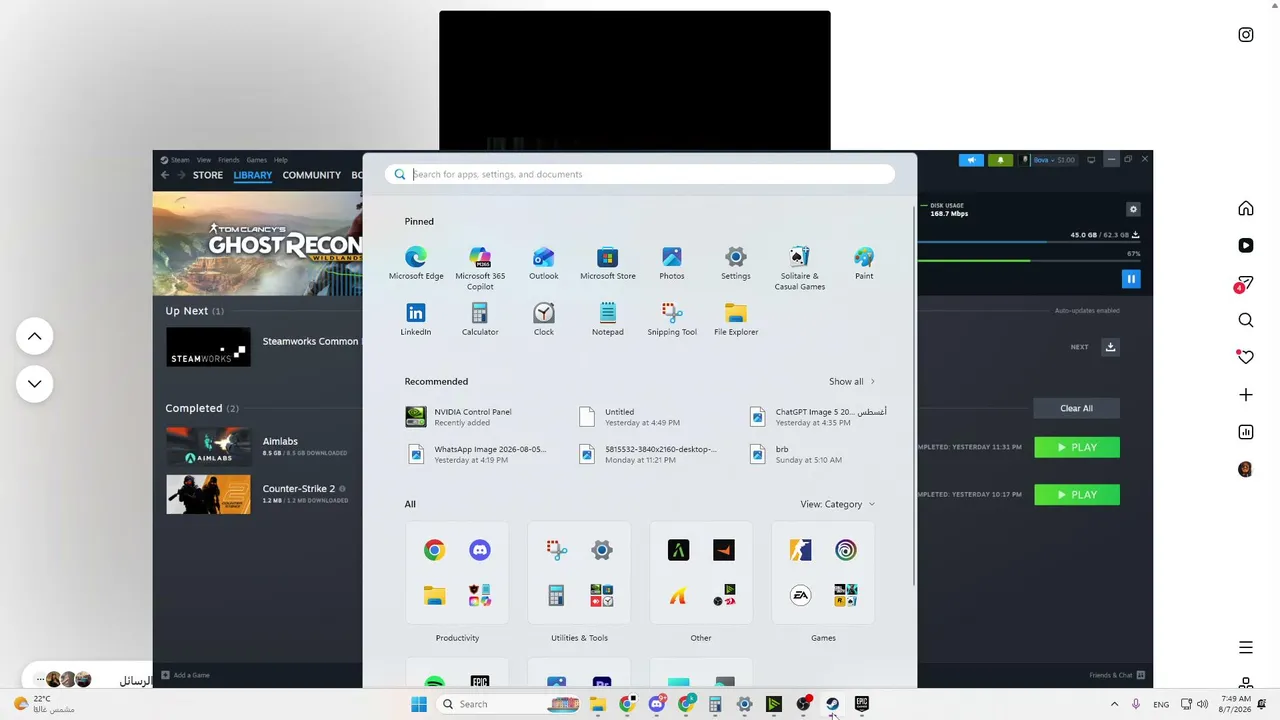Screen dimensions: 1280x720
Task: Click Add a Game in Steam
Action: (186, 675)
